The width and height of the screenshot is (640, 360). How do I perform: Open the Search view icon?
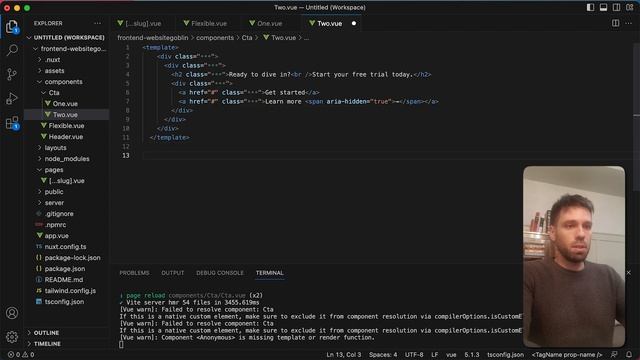(x=12, y=50)
